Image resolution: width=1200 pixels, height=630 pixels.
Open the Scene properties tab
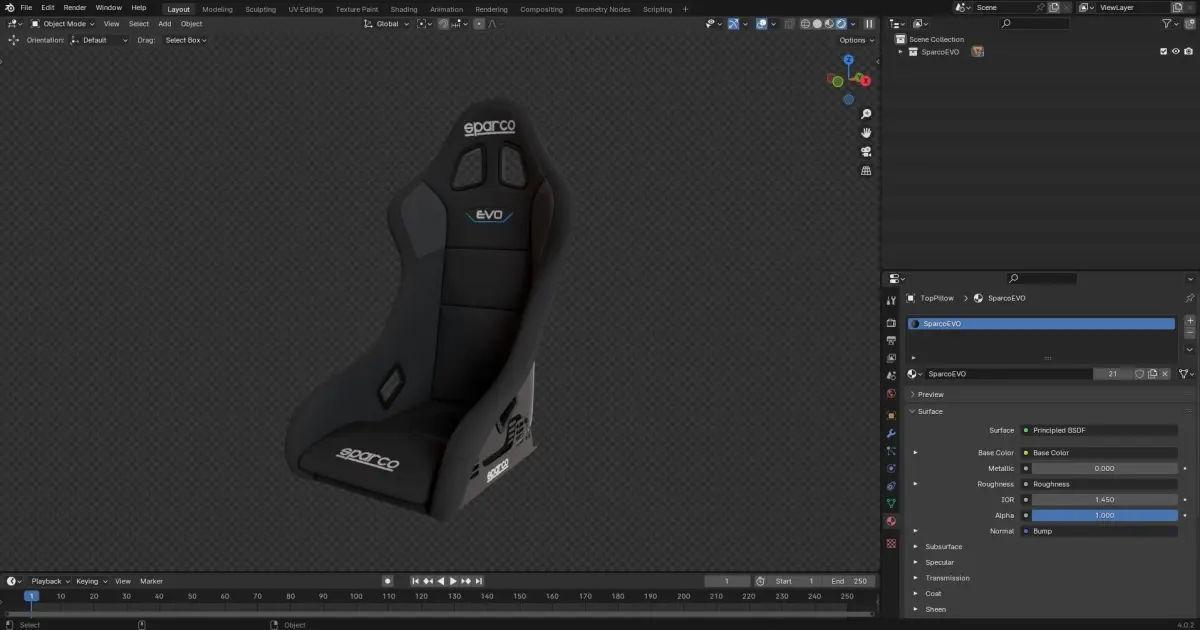(891, 376)
